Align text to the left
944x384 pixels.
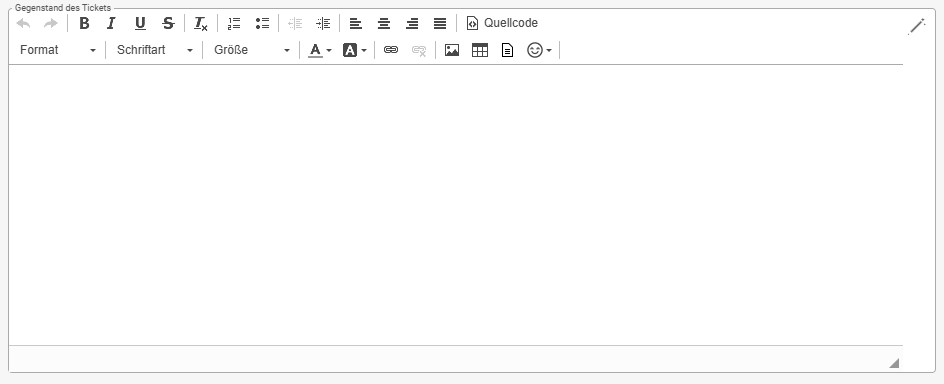pyautogui.click(x=356, y=23)
